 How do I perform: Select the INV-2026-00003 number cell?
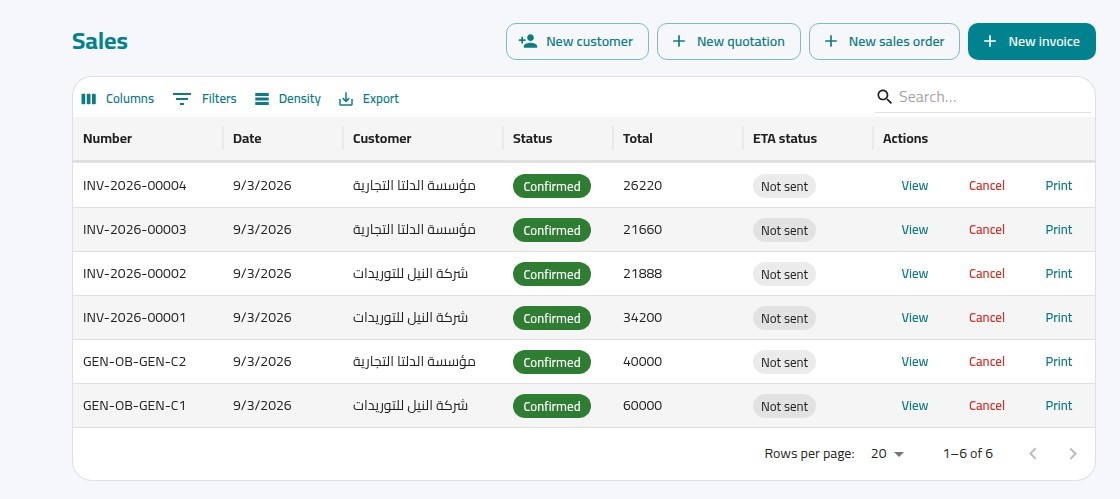148,230
